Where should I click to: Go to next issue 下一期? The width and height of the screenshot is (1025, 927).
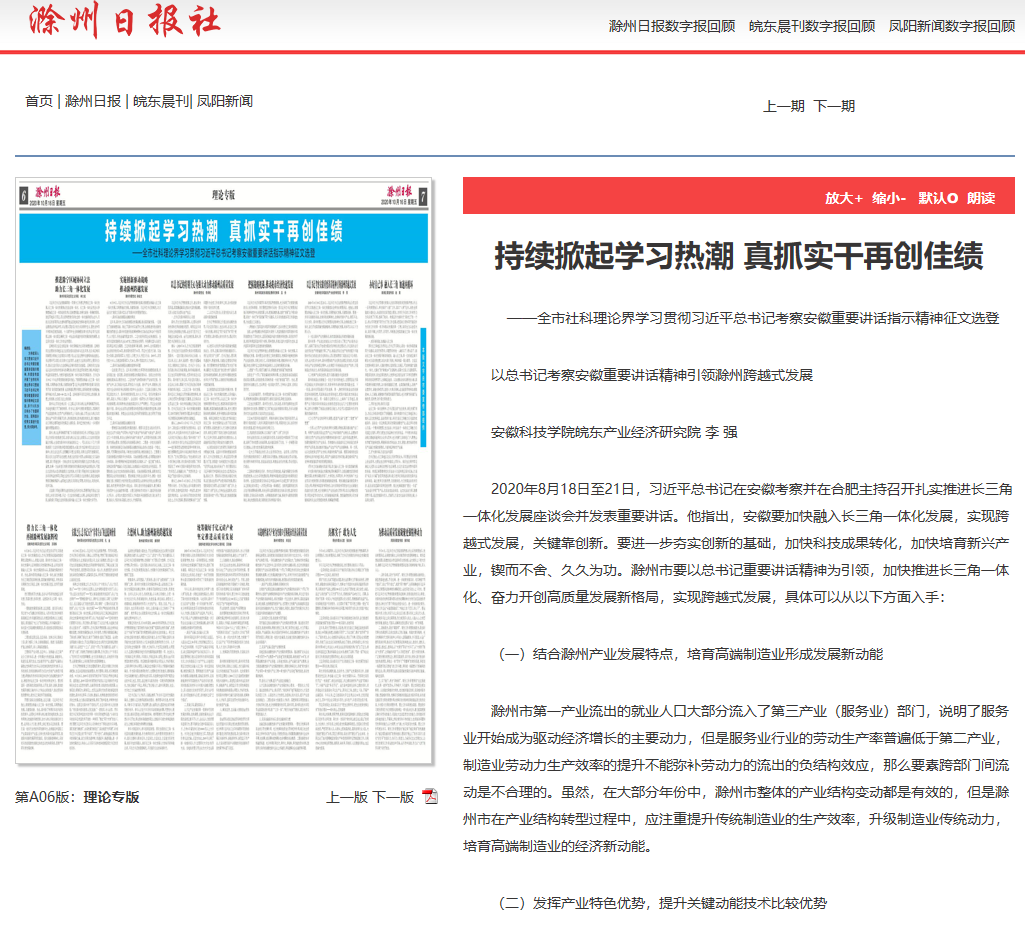(x=834, y=106)
